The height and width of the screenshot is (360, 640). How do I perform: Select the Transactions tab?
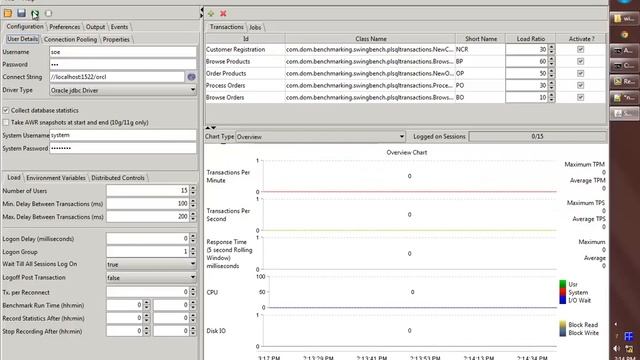[227, 27]
